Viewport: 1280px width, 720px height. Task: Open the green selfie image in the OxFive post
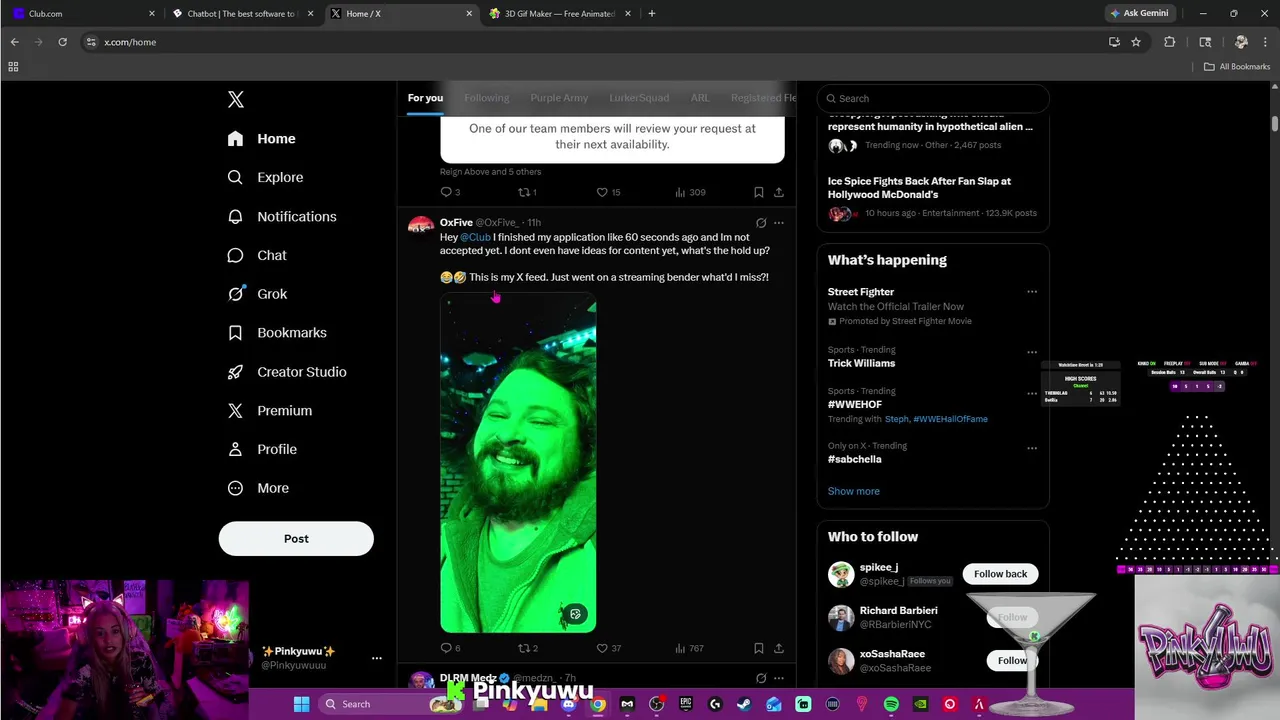[x=518, y=463]
